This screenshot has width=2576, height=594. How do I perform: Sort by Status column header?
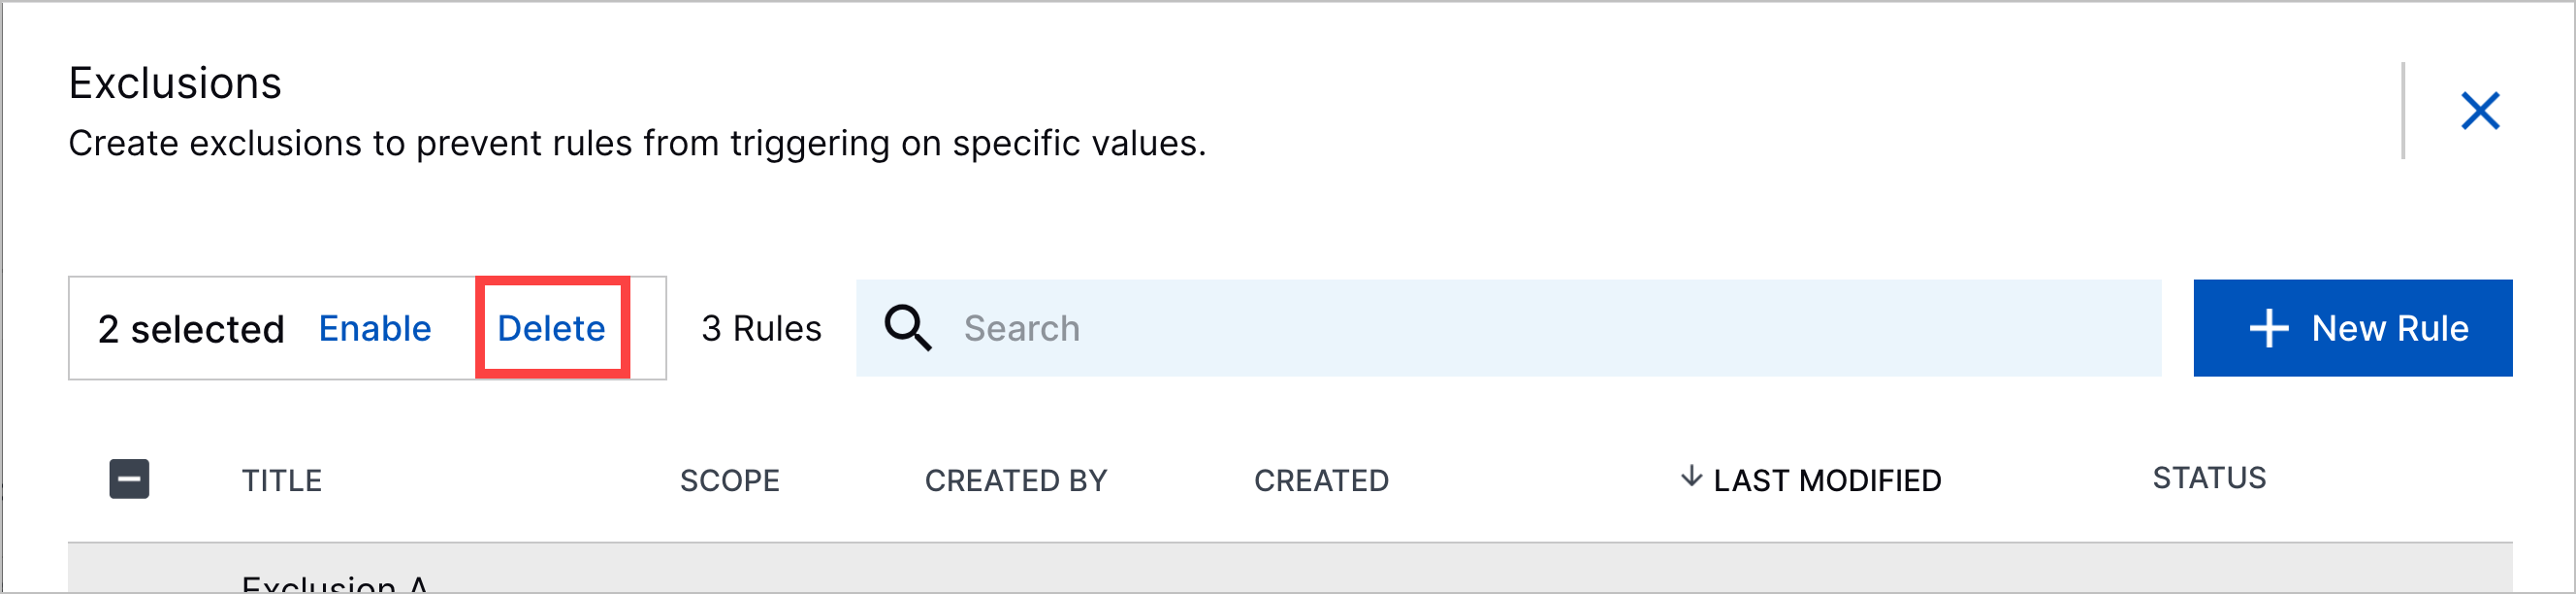[x=2209, y=478]
